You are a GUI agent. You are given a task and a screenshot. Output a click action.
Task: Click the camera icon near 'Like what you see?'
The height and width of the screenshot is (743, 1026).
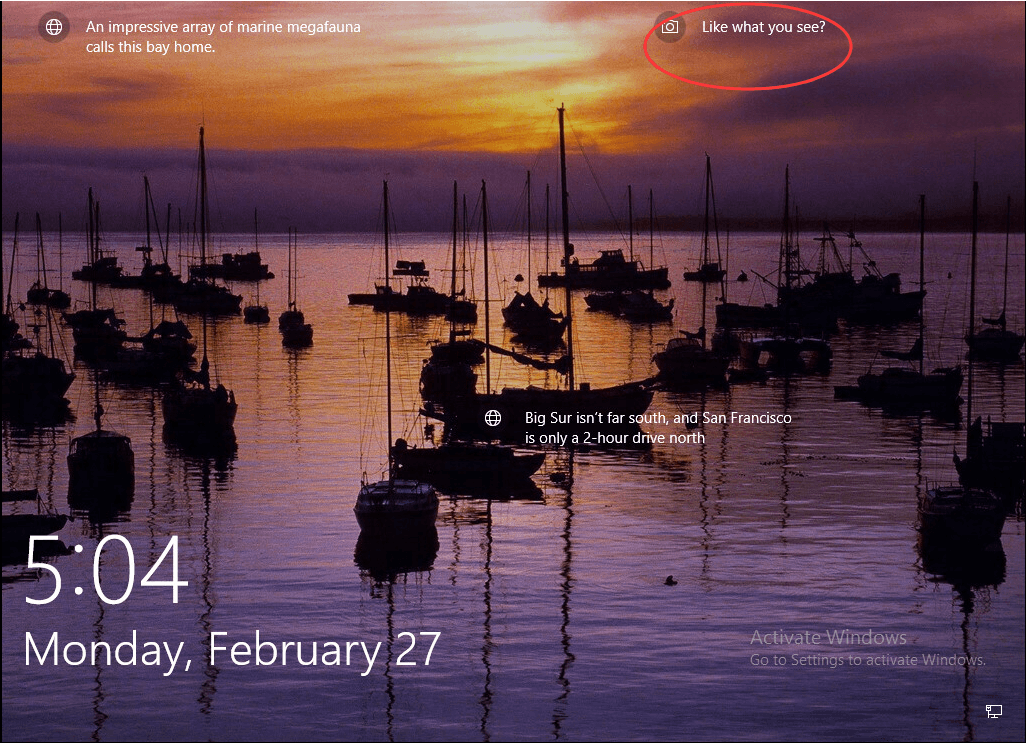point(669,29)
